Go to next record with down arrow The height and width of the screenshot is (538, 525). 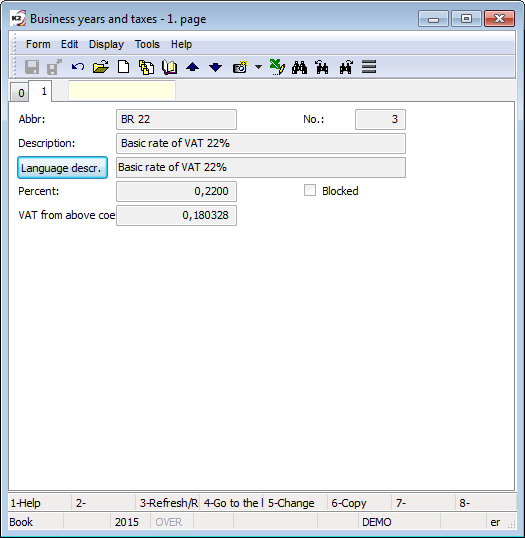[215, 67]
